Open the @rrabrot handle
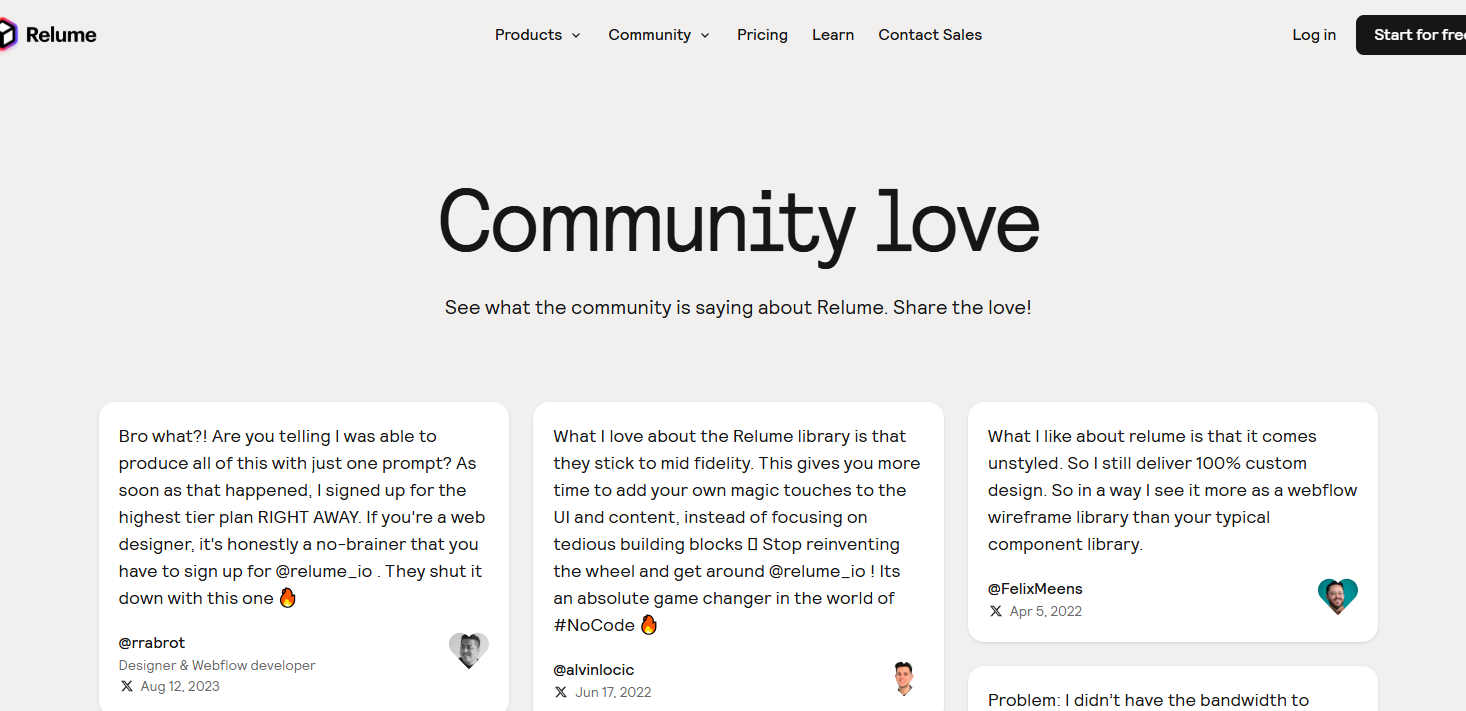 click(152, 643)
